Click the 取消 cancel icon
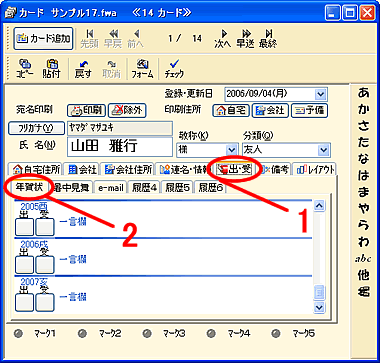 112,69
